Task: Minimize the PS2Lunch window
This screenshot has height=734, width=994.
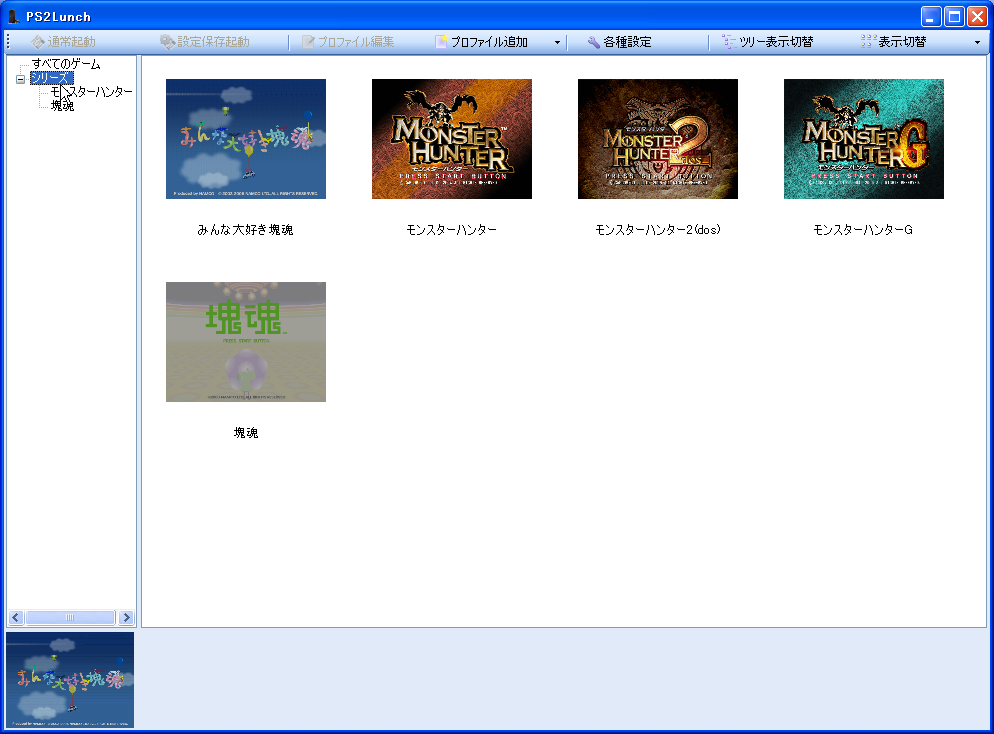Action: 931,16
